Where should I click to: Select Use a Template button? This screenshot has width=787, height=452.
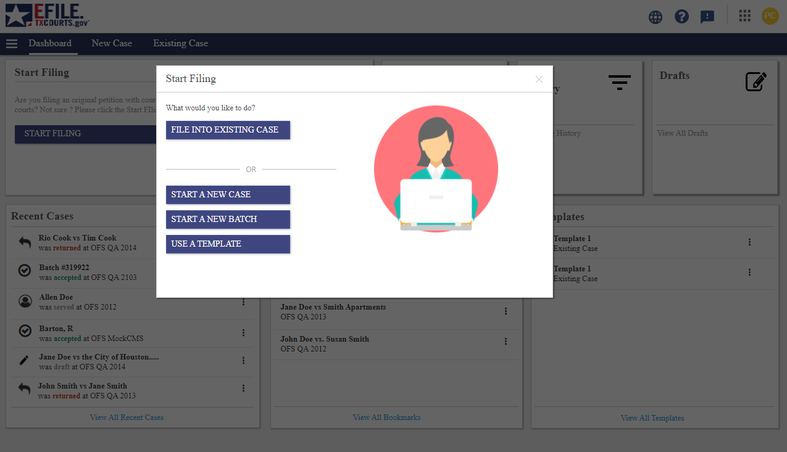(x=228, y=244)
